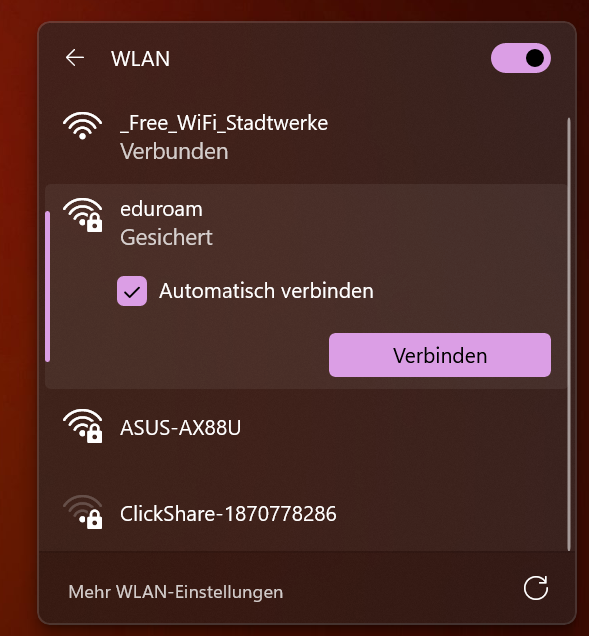Click the _Free_WiFi_Stadtwerke signal icon
Image resolution: width=589 pixels, height=636 pixels.
82,125
